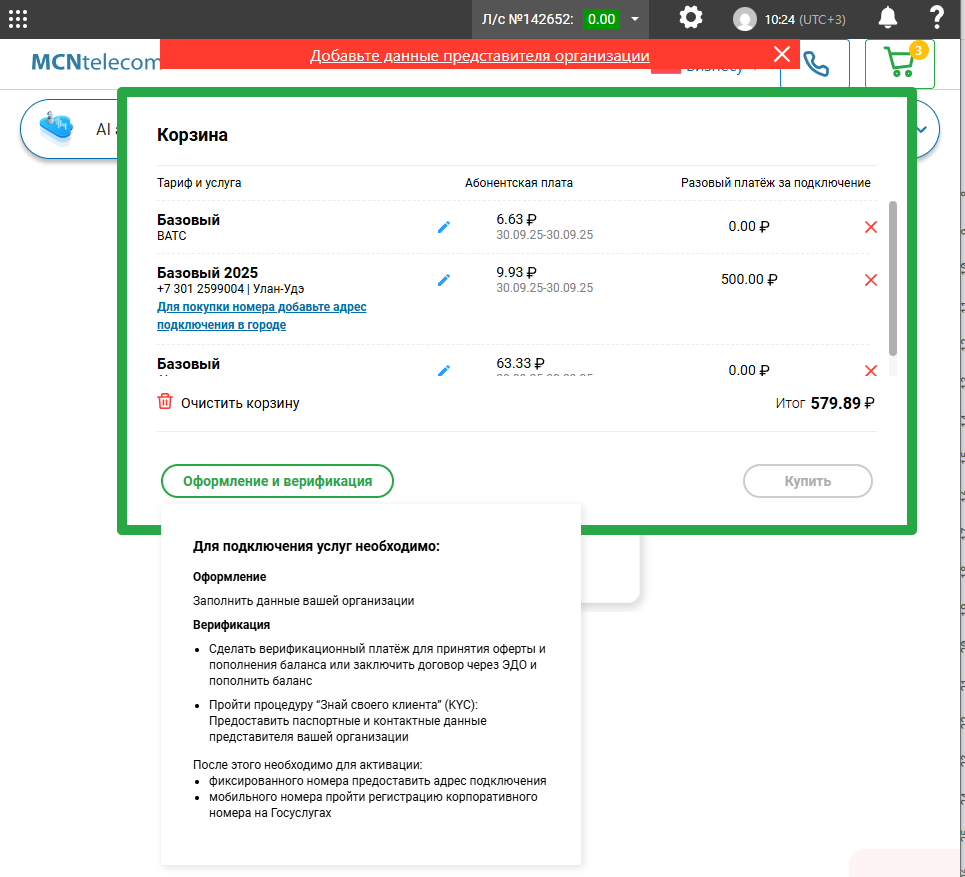Image resolution: width=965 pixels, height=877 pixels.
Task: Edit the Базовый 2025 tariff
Action: click(444, 280)
